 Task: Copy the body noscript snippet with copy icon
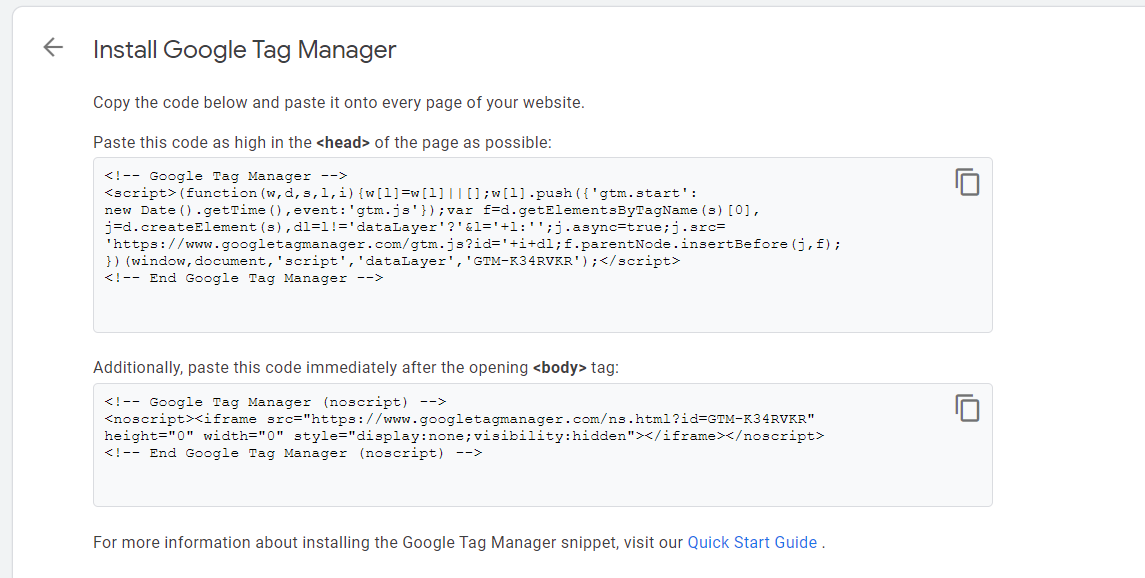[966, 408]
